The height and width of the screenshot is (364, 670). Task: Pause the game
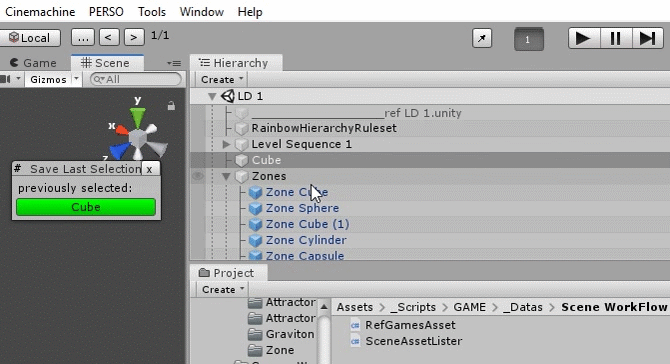(616, 38)
